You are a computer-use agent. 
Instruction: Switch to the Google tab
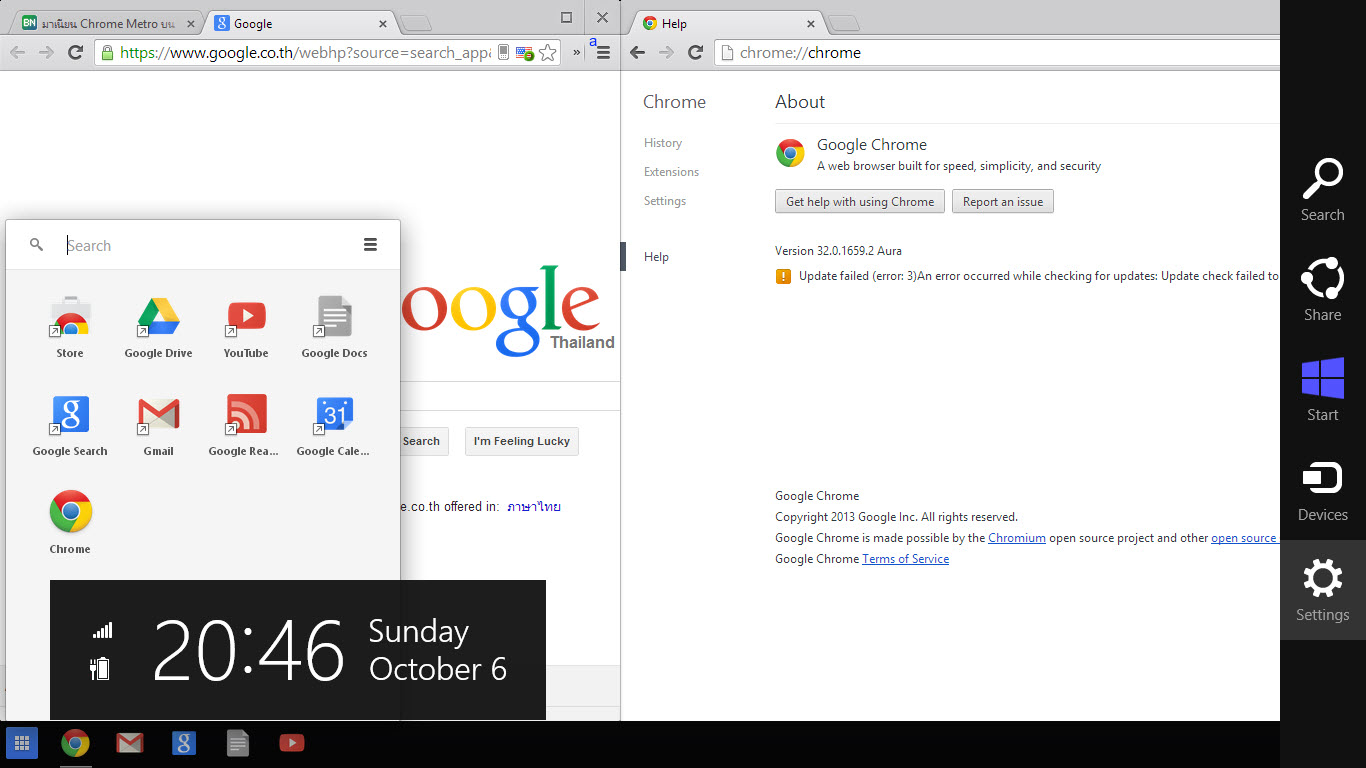click(300, 23)
